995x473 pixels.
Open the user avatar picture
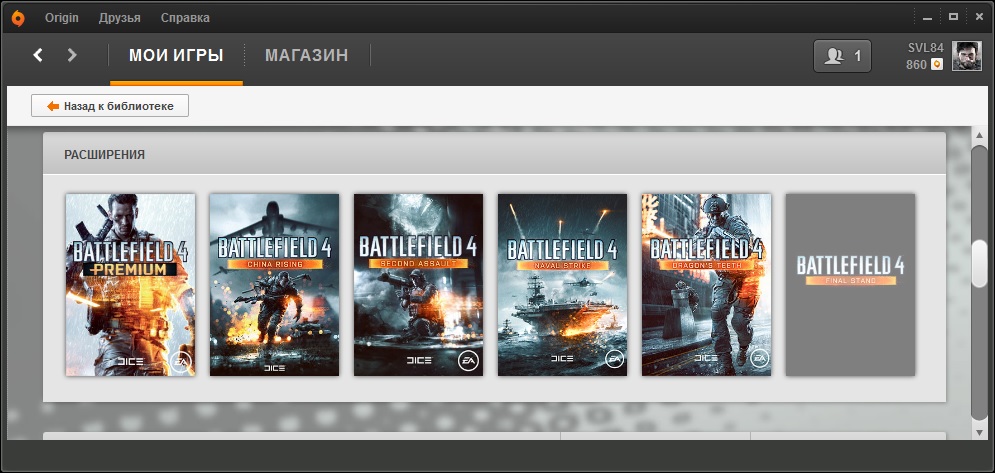[x=966, y=56]
